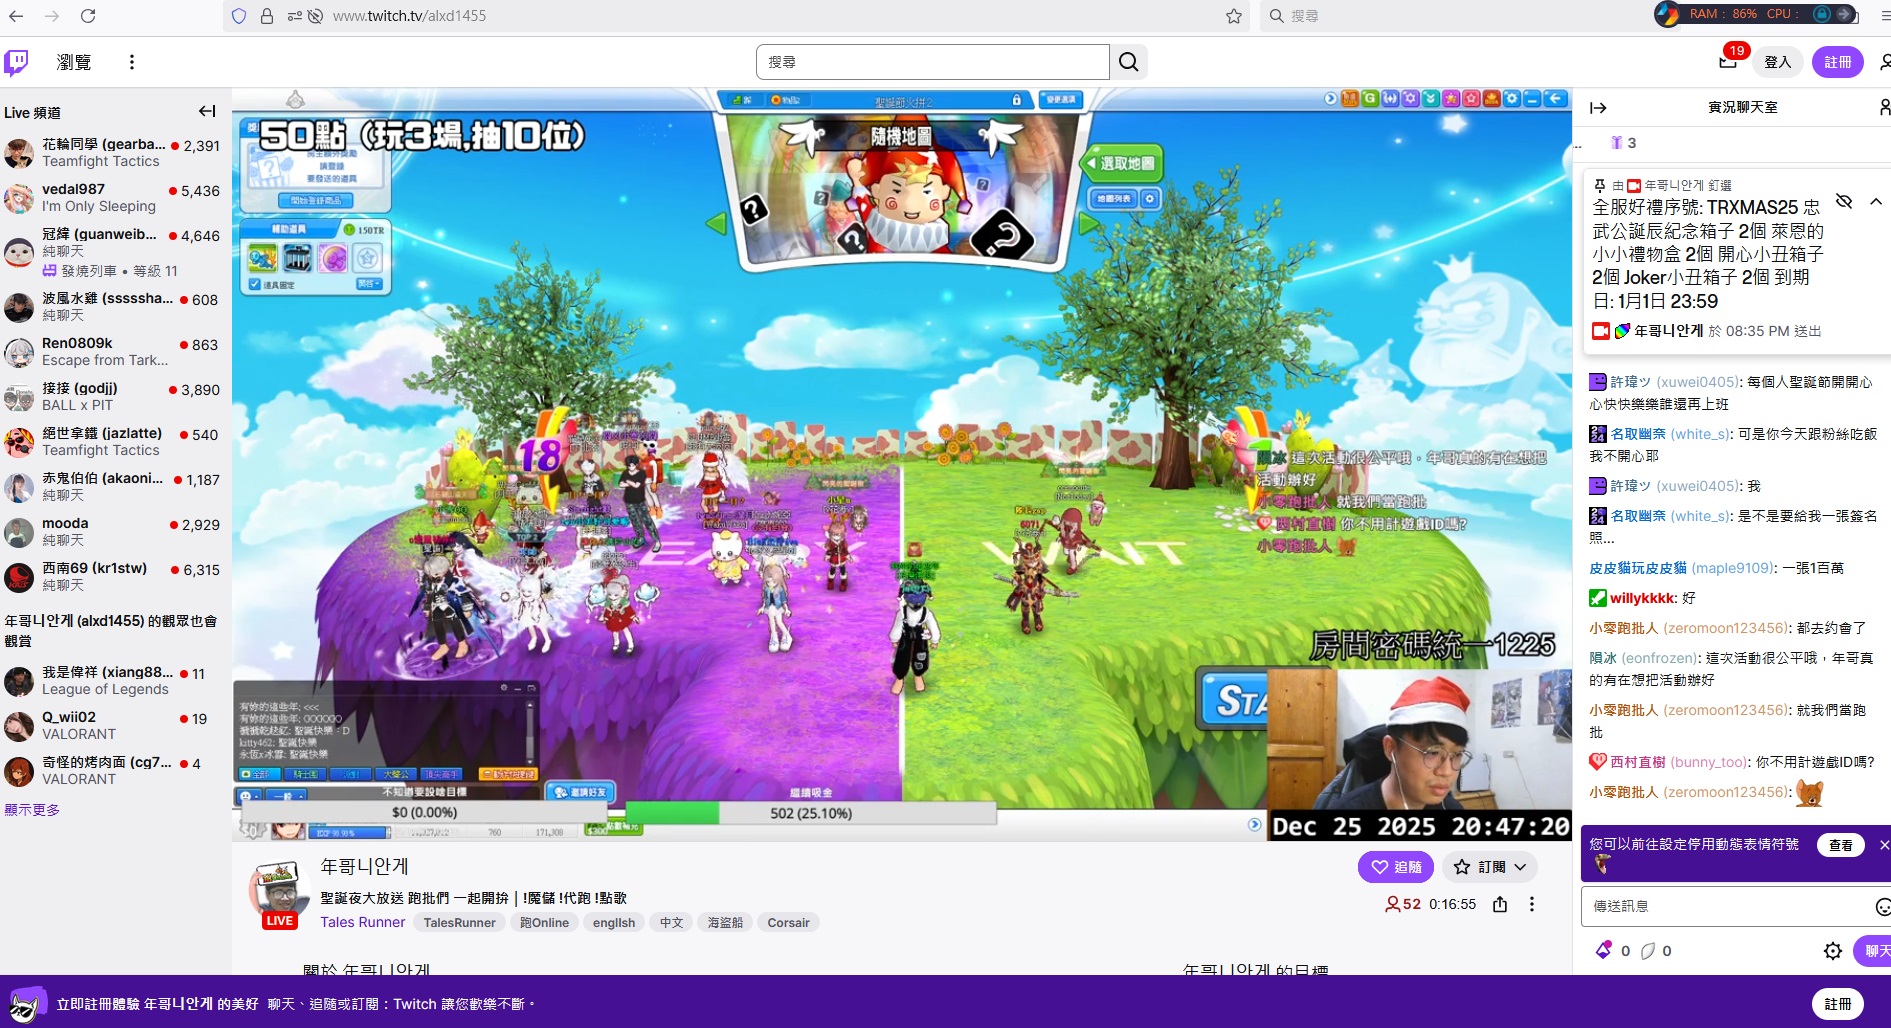Click the purple 追隨 follow button
1891x1028 pixels.
[1395, 867]
